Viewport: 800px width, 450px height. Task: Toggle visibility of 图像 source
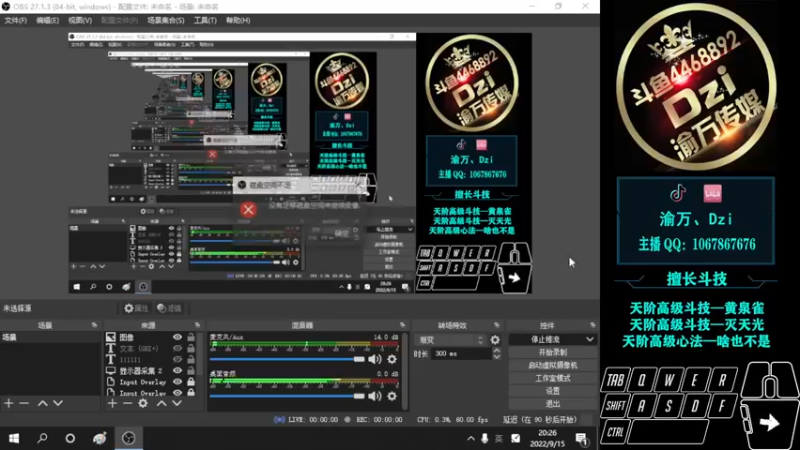(x=178, y=337)
